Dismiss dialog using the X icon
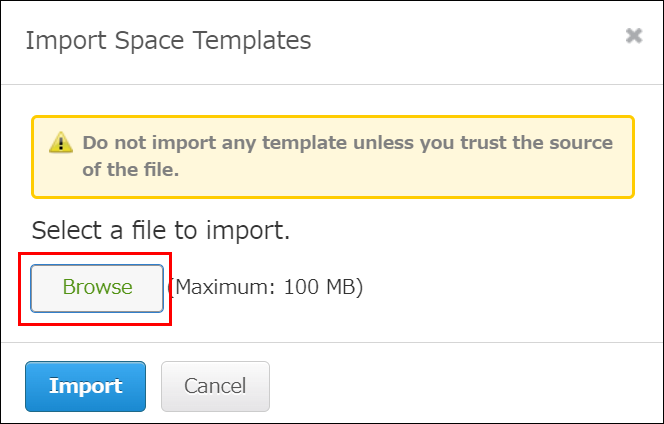 click(x=633, y=36)
